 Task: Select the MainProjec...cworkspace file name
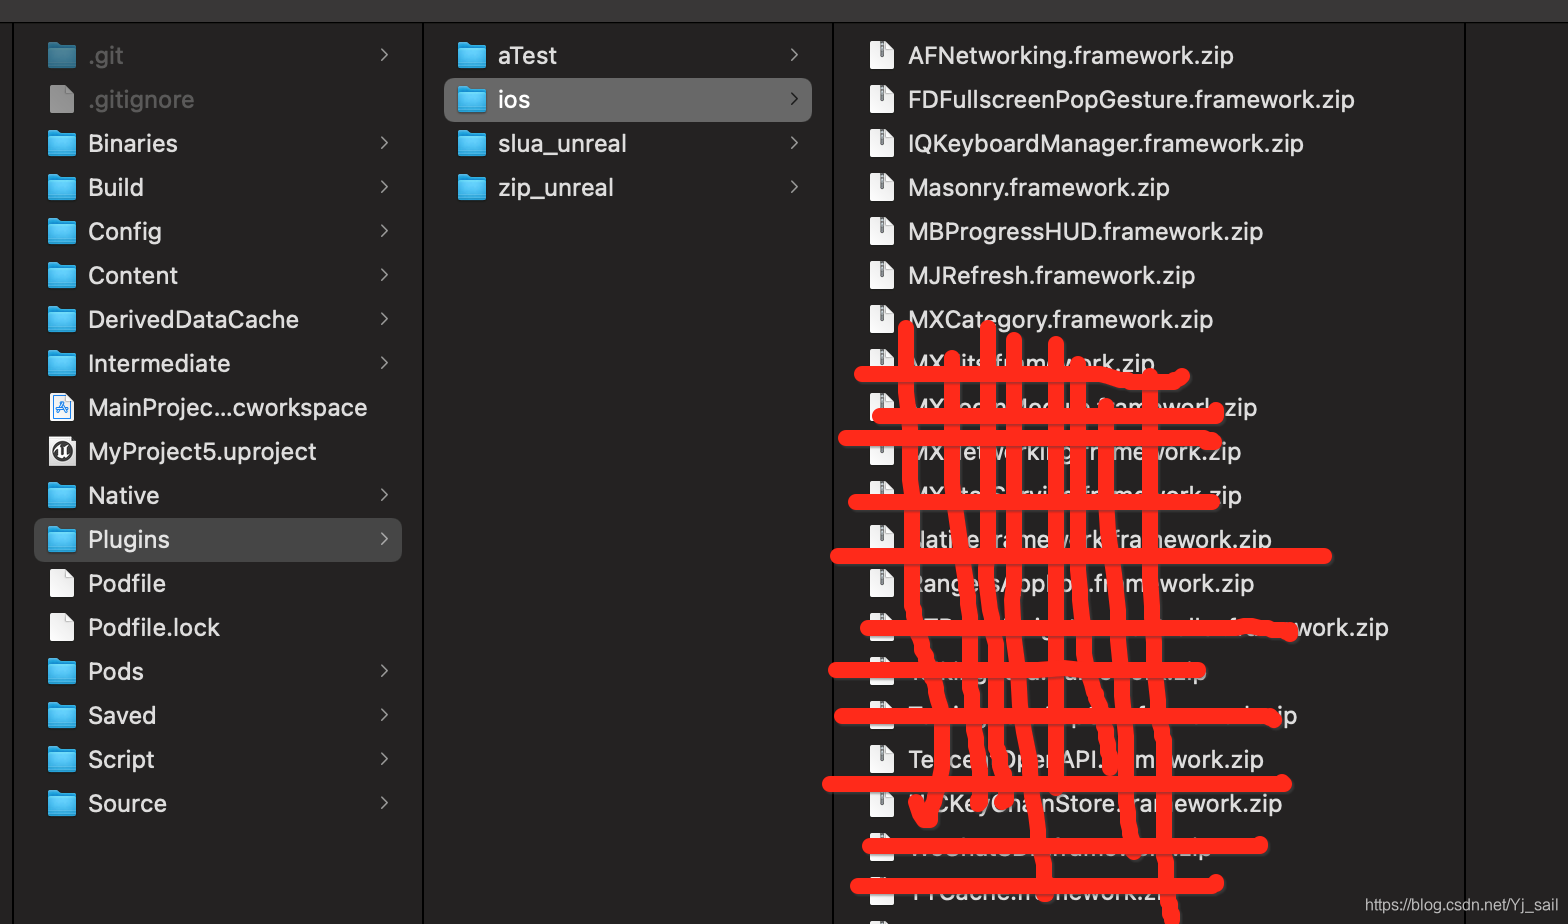(227, 408)
